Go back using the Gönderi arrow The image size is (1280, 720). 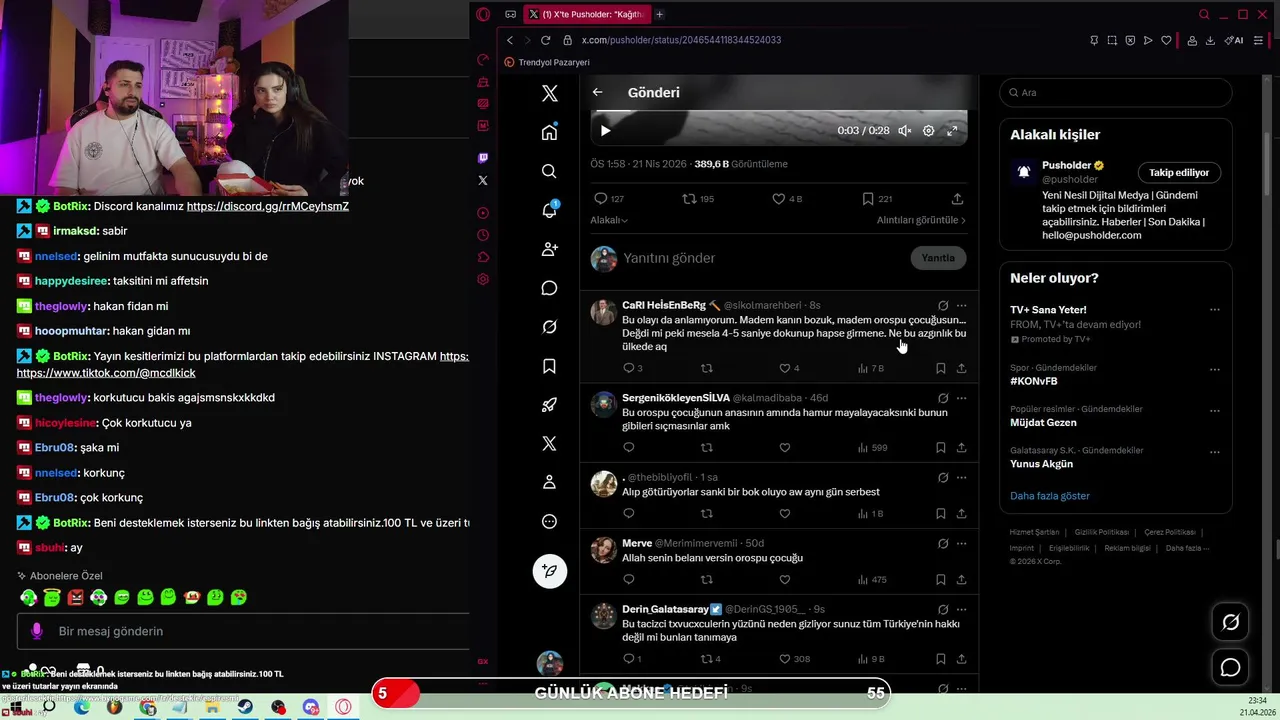(597, 92)
